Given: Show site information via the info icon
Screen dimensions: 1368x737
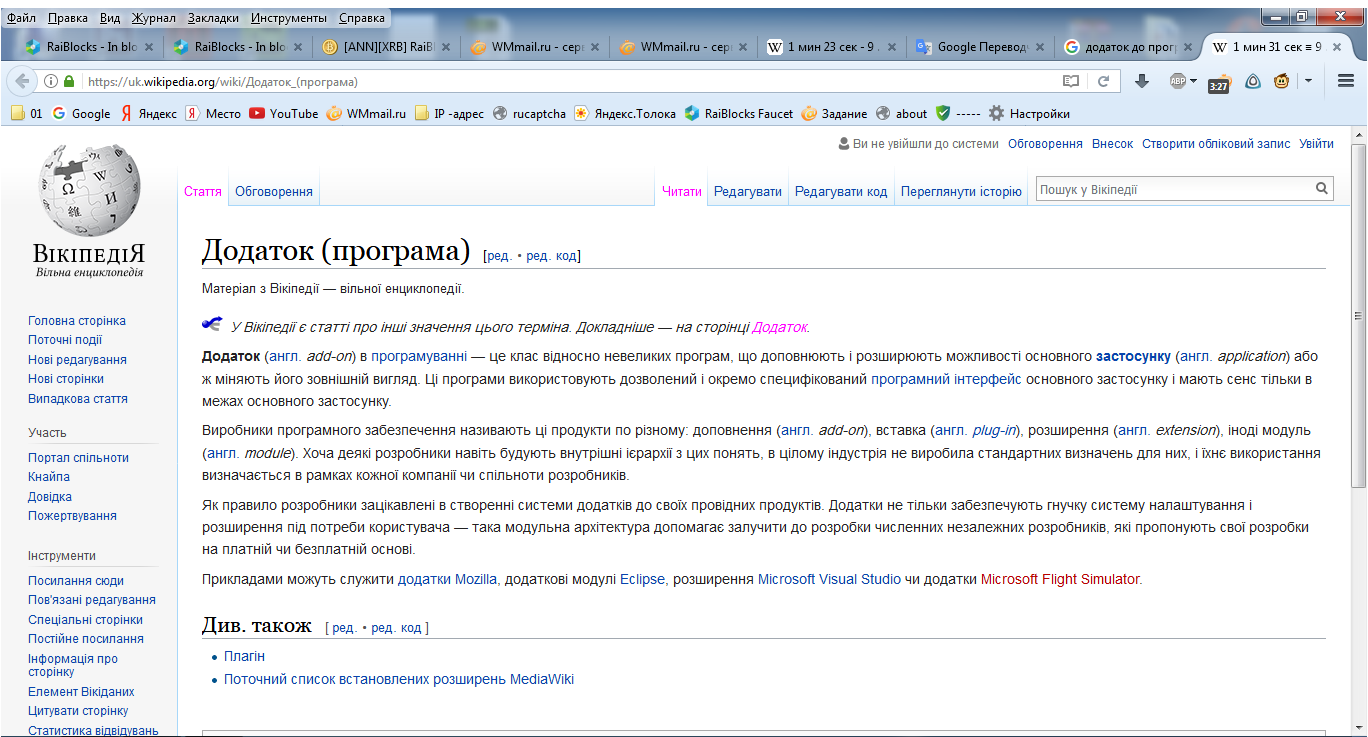Looking at the screenshot, I should pos(51,82).
